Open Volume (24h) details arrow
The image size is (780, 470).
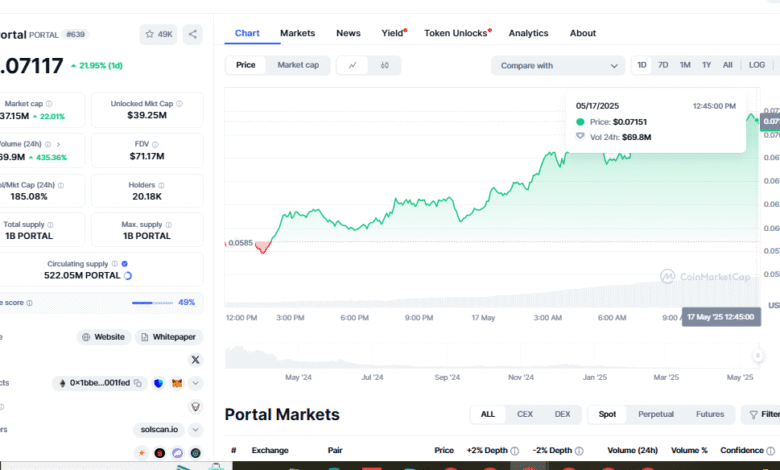(58, 144)
